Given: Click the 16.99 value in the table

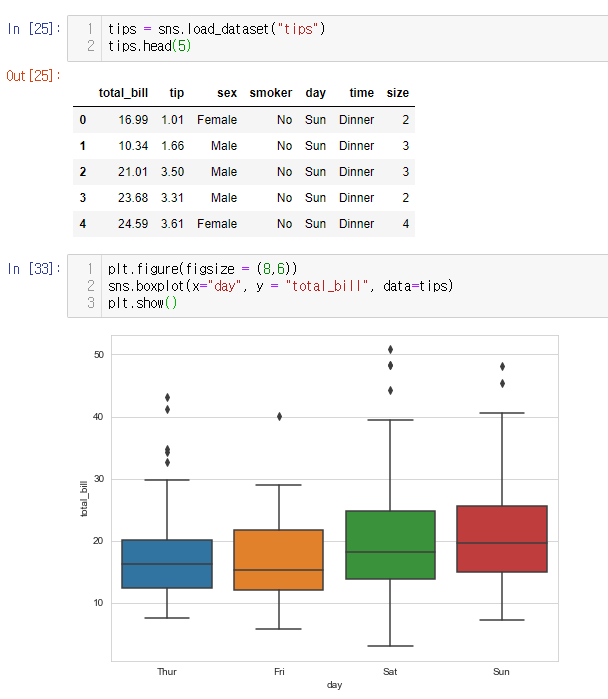Looking at the screenshot, I should pos(133,120).
